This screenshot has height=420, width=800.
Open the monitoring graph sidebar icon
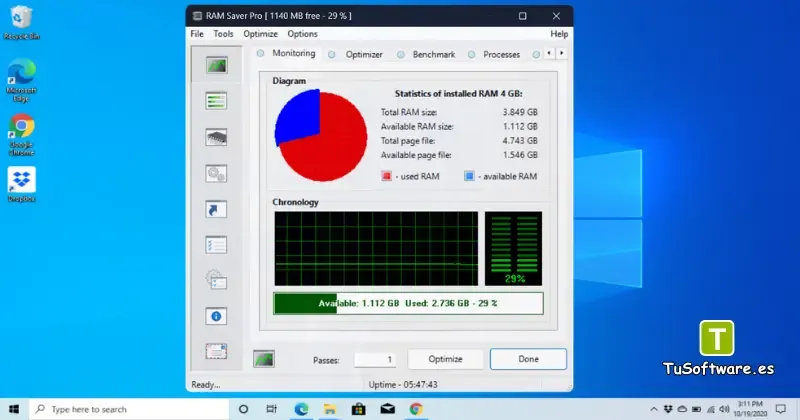click(x=216, y=65)
